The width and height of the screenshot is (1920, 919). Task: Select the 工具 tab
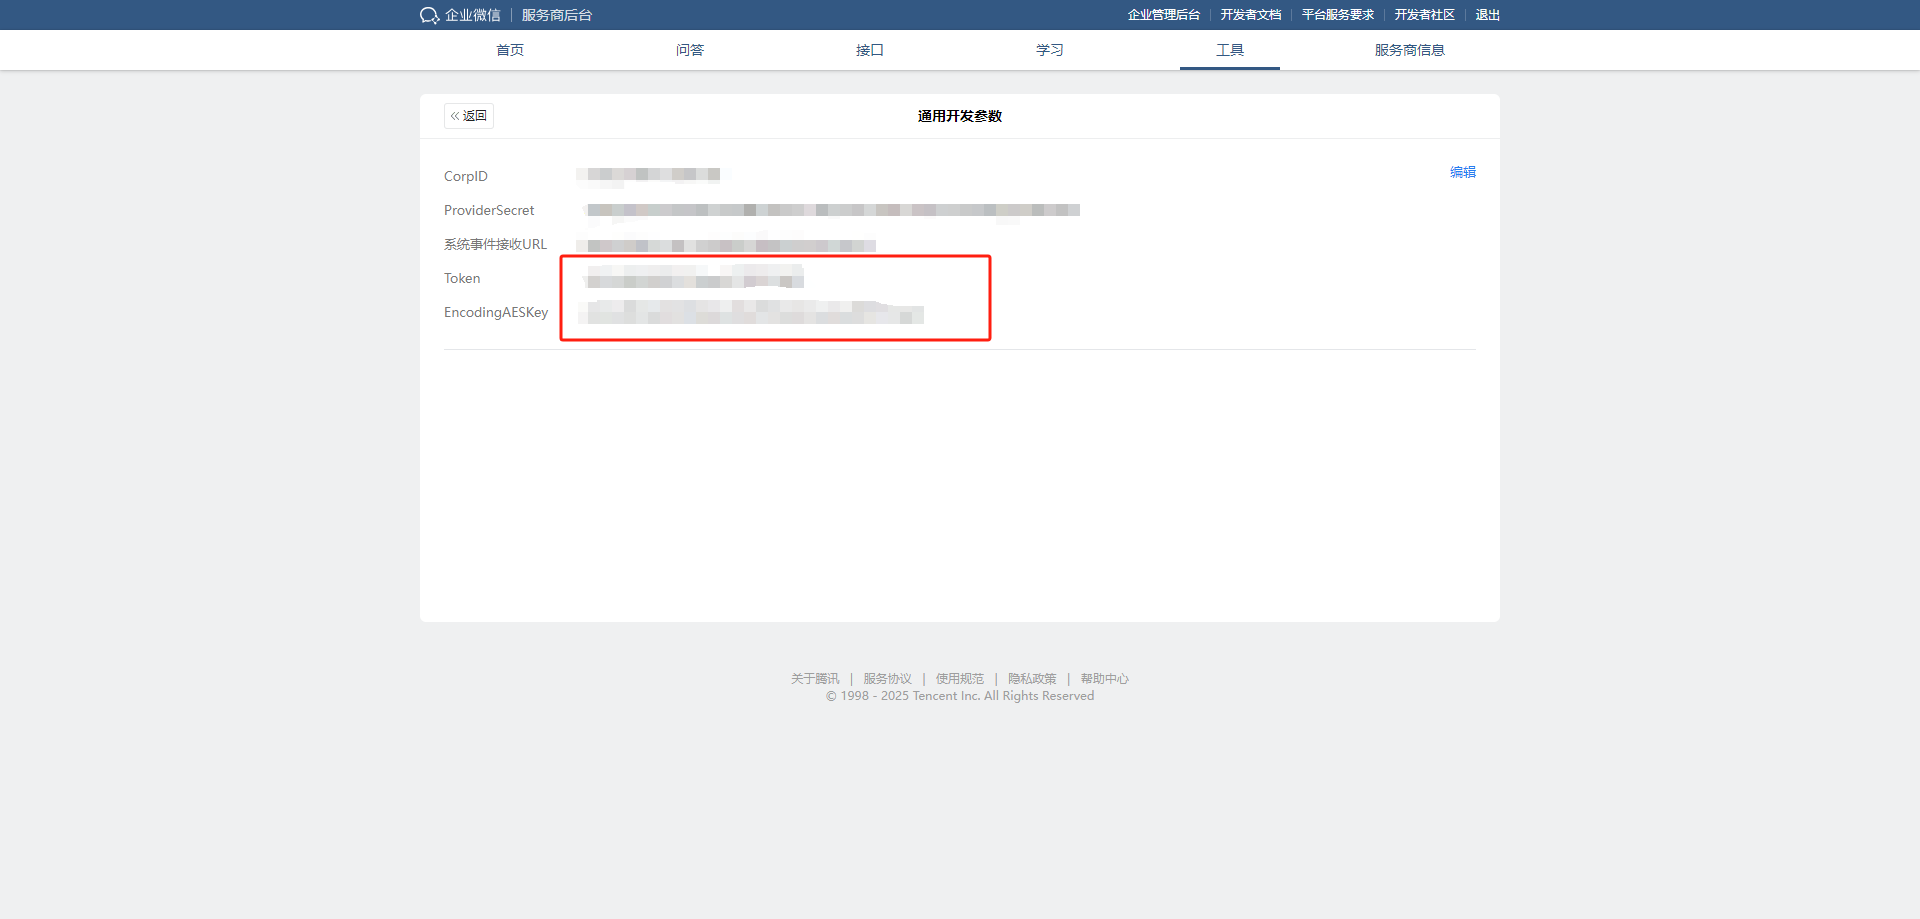[x=1230, y=50]
